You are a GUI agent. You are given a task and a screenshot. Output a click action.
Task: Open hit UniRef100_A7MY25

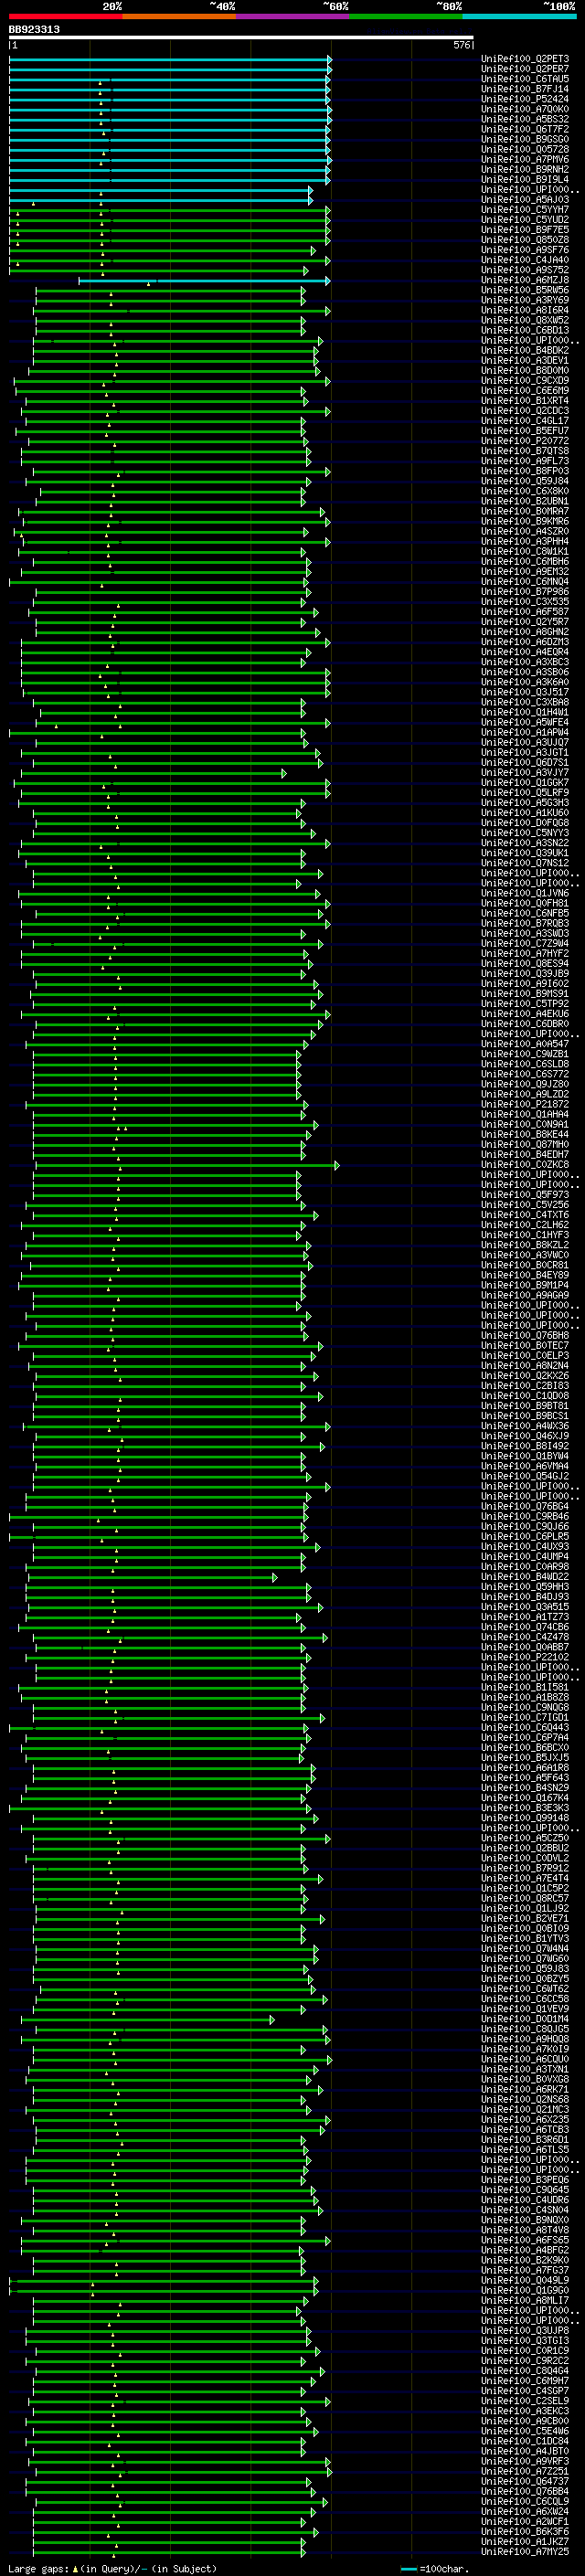[525, 2552]
